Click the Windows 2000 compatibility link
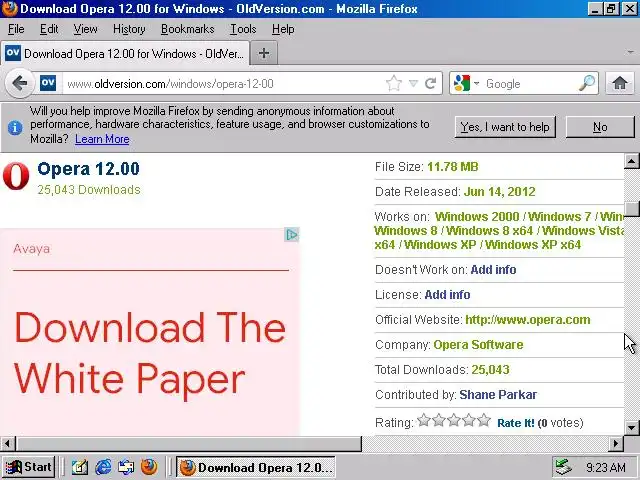 click(x=477, y=216)
